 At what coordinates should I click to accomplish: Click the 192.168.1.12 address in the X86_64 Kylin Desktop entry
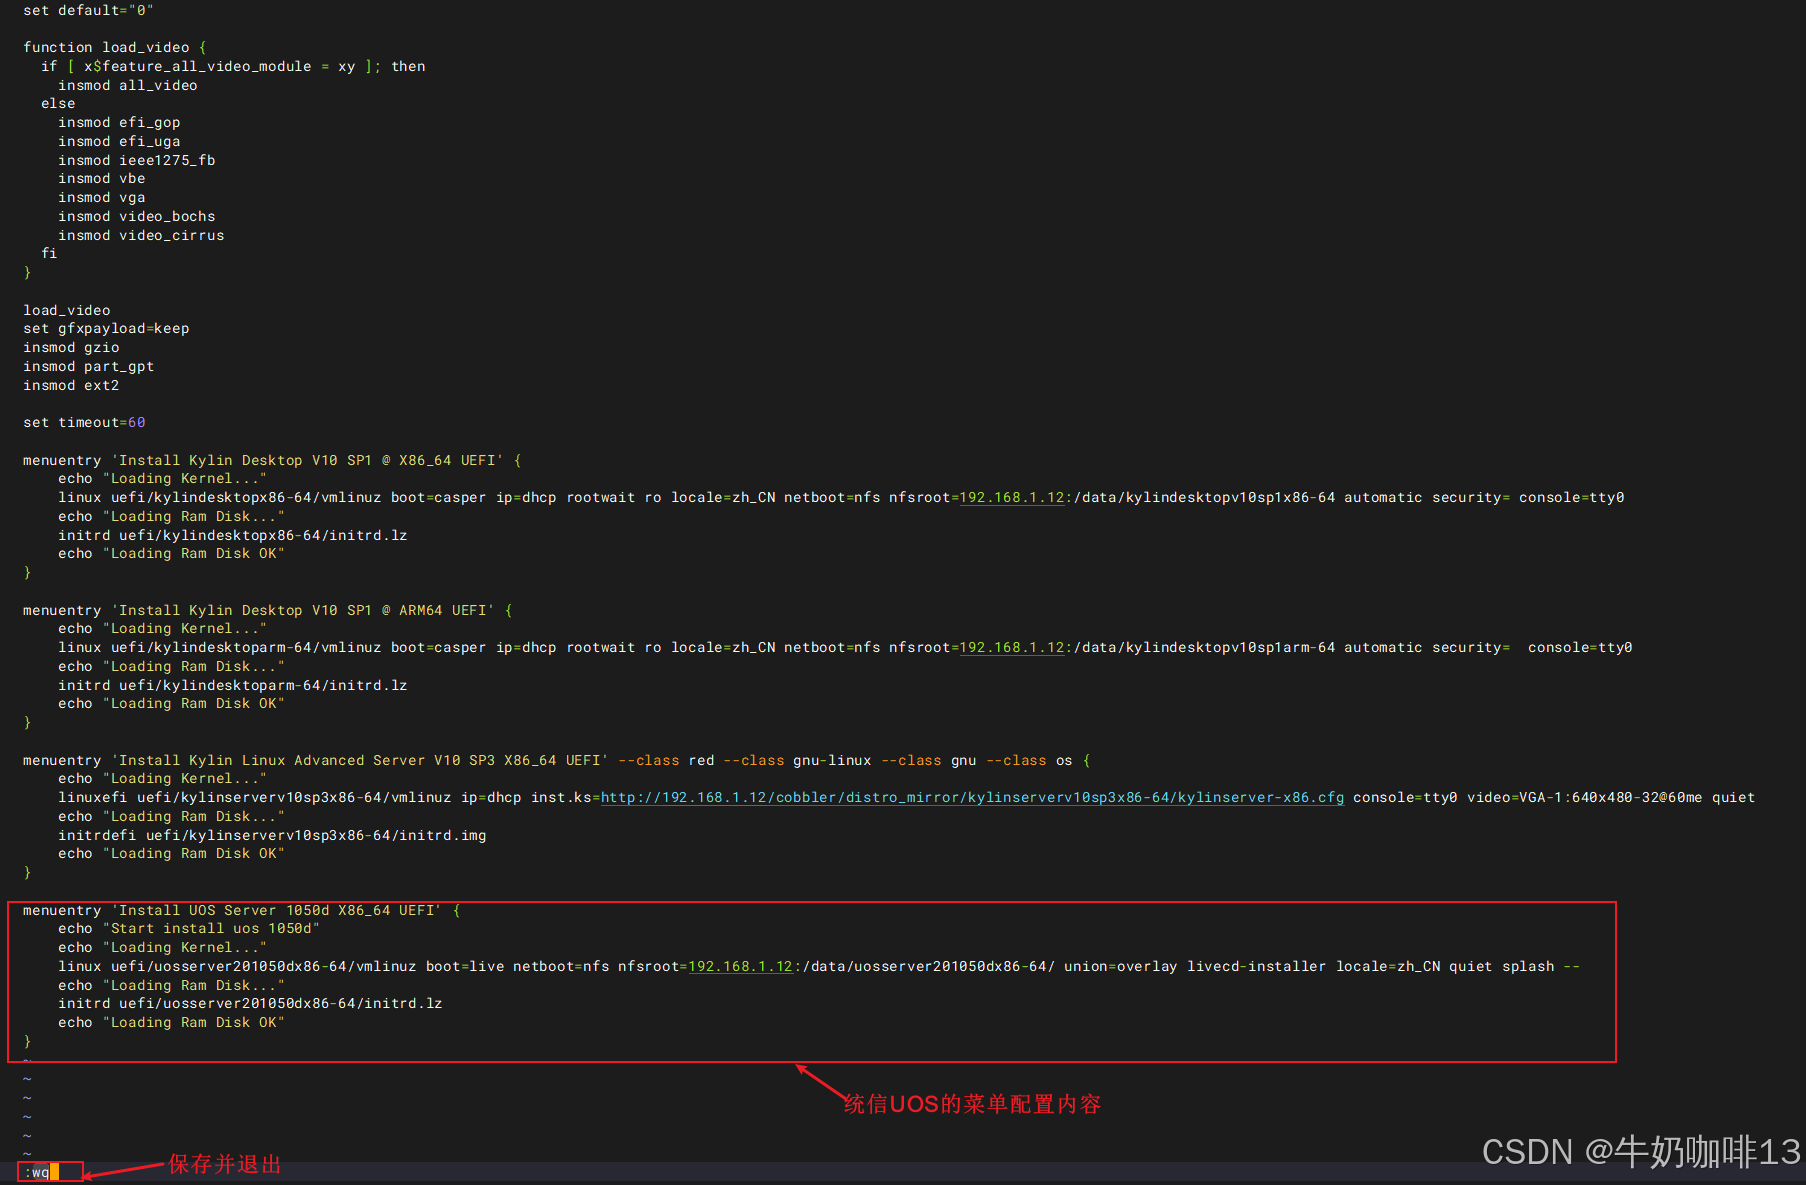coord(1012,497)
